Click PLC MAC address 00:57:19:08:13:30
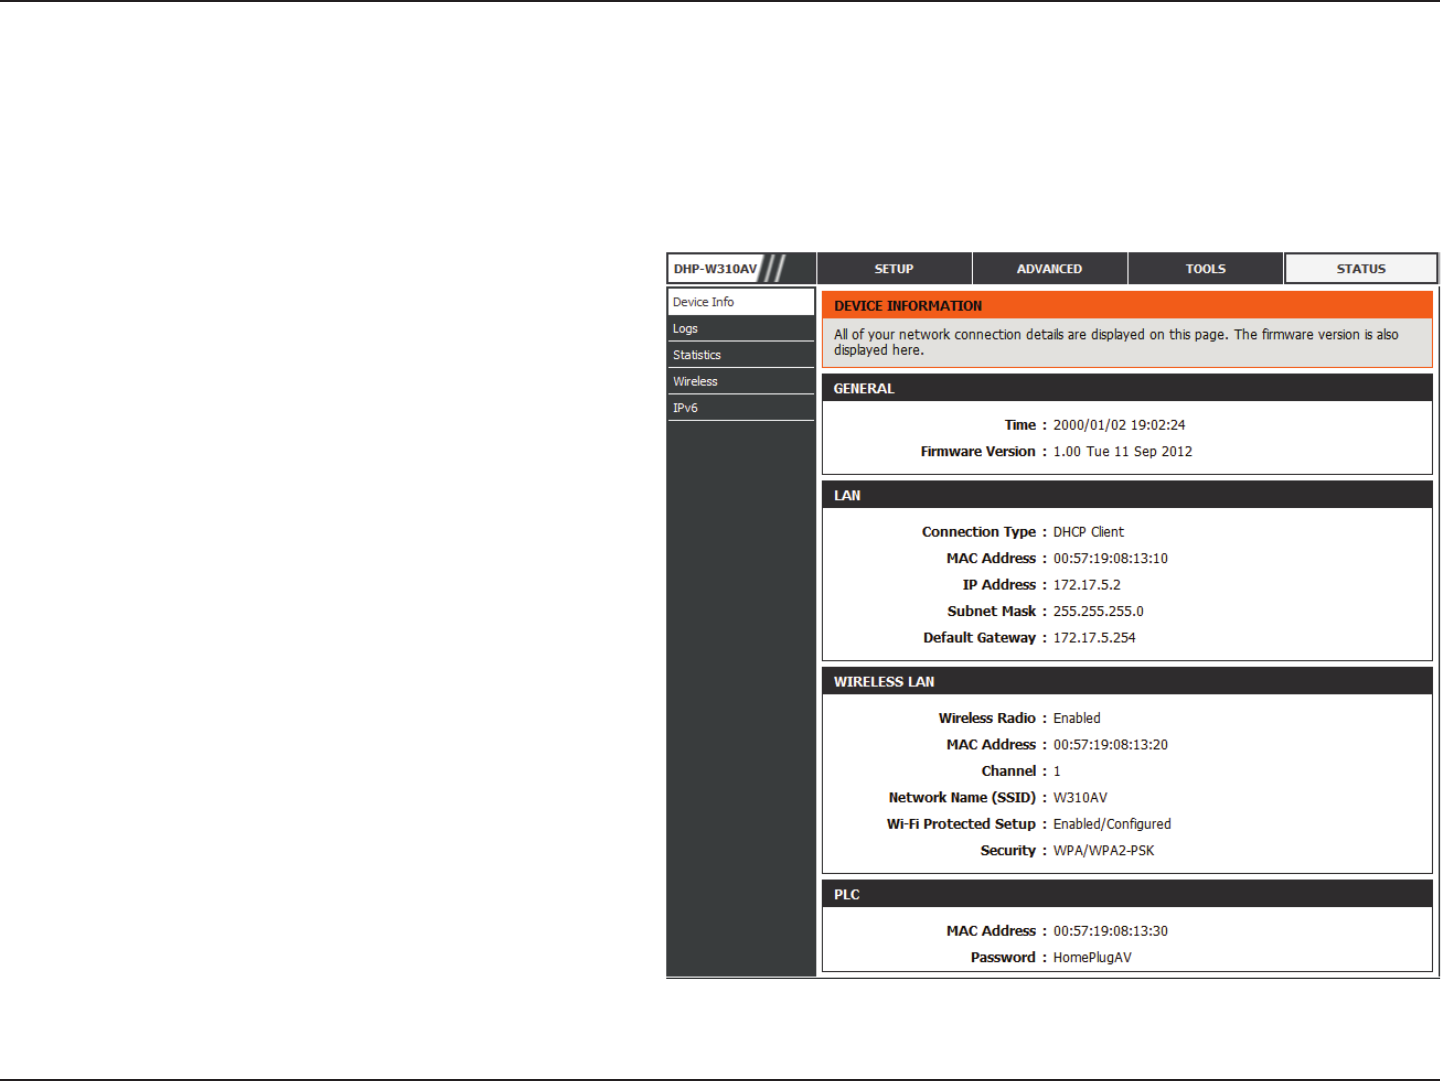Image resolution: width=1441 pixels, height=1081 pixels. click(1110, 931)
